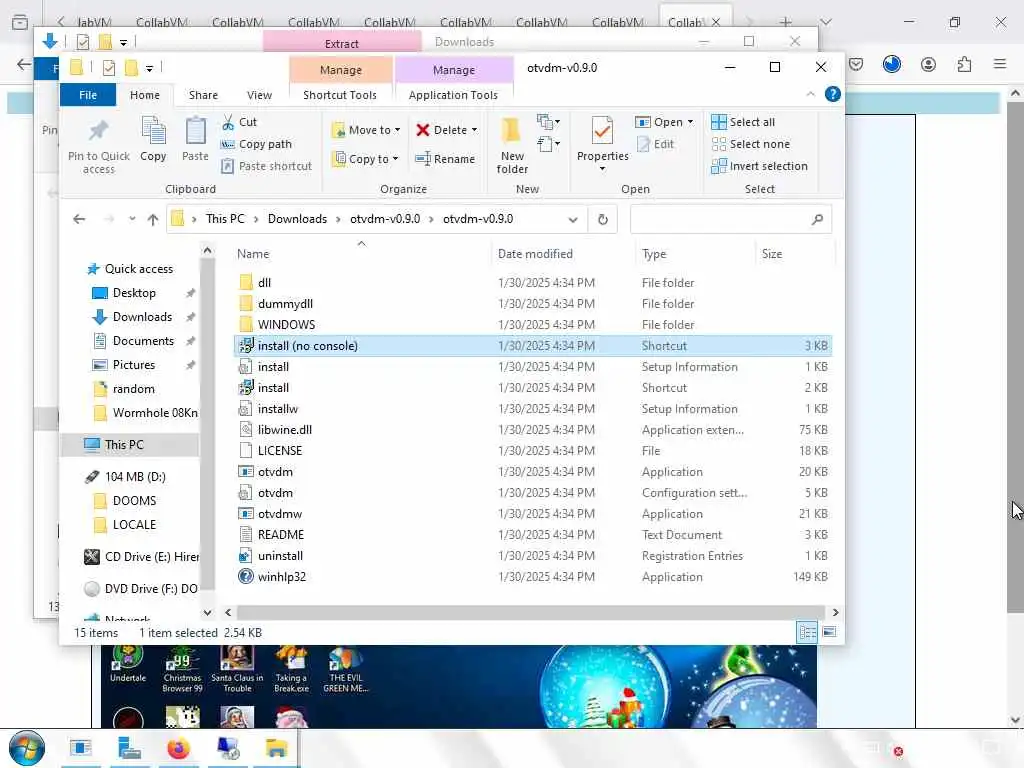This screenshot has width=1024, height=768.
Task: Expand address bar history dropdown
Action: (x=573, y=219)
